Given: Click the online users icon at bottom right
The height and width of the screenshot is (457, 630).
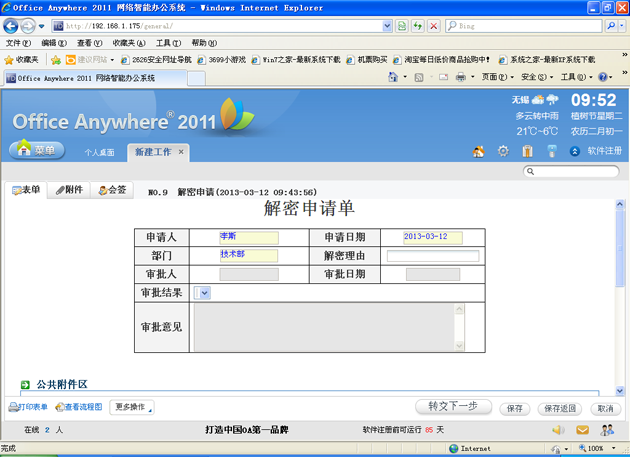Looking at the screenshot, I should tap(607, 430).
